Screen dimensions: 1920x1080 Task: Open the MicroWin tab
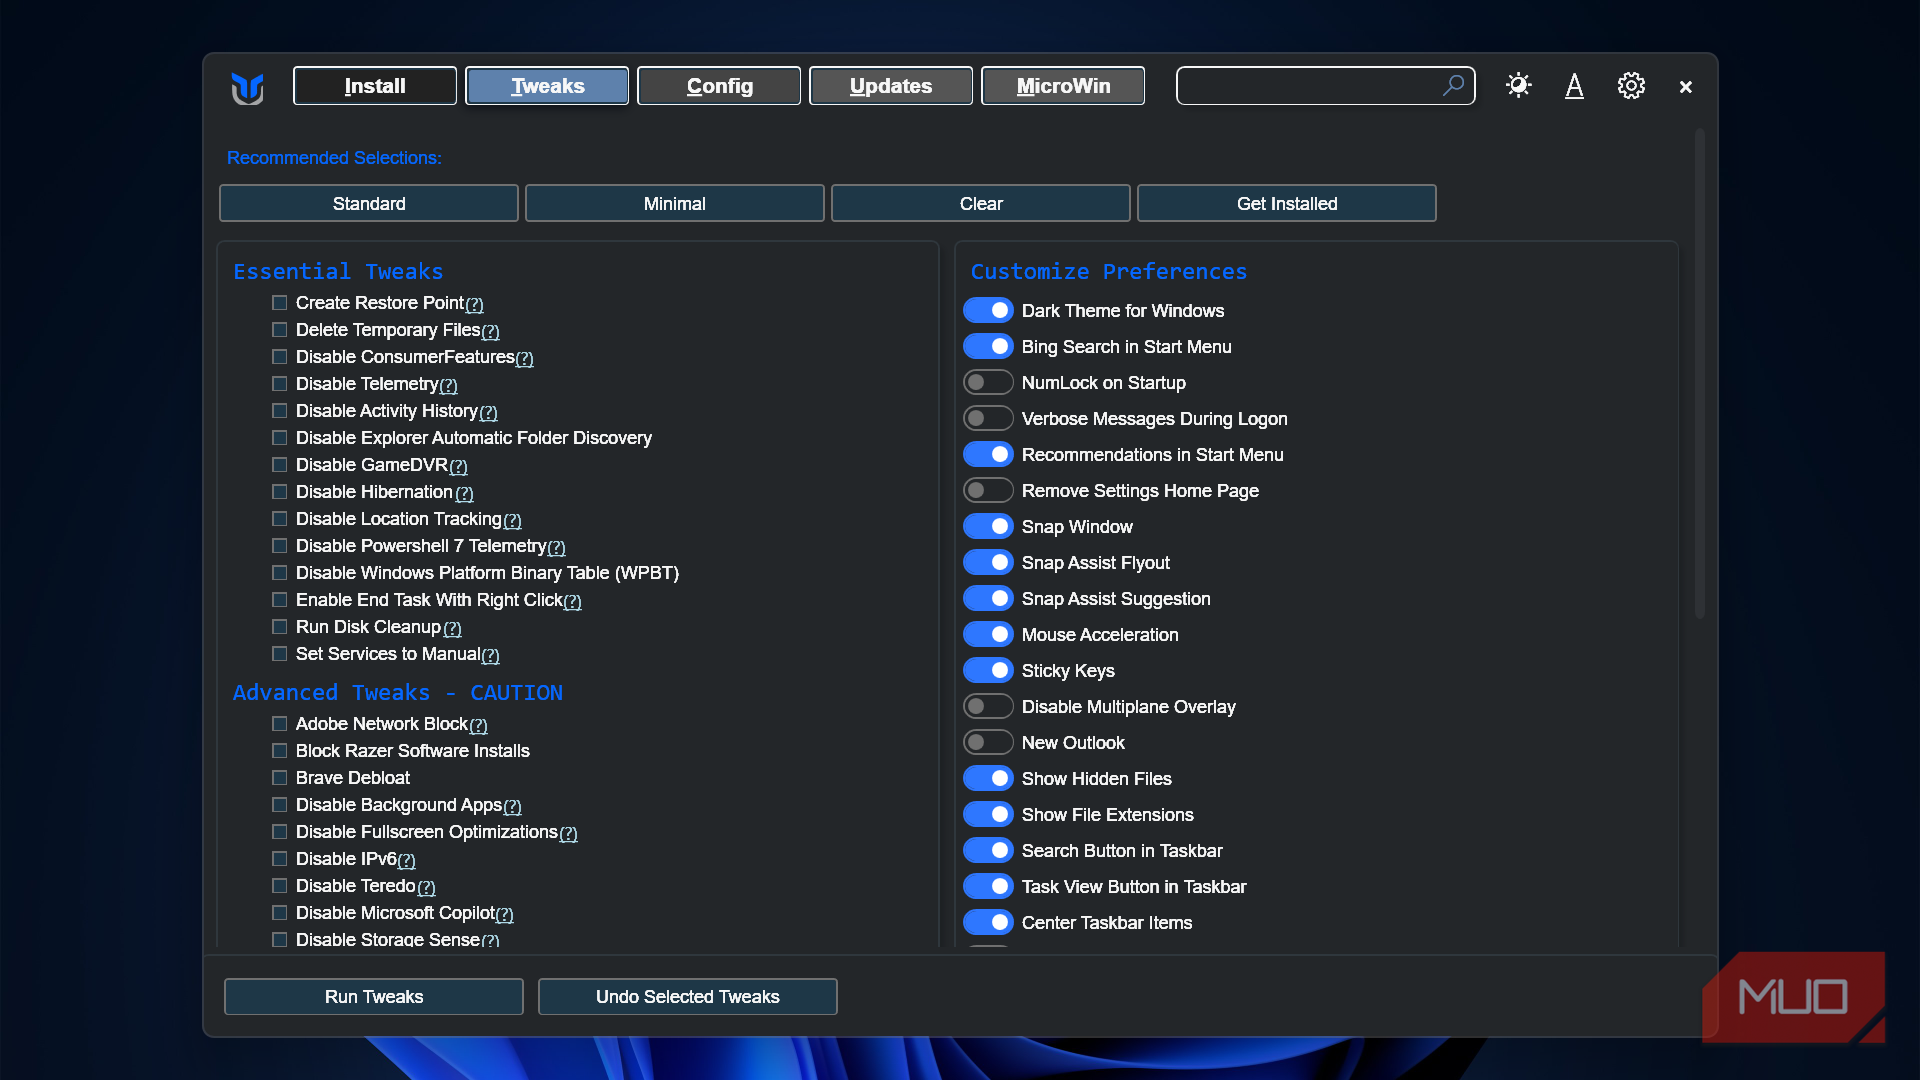[x=1063, y=86]
